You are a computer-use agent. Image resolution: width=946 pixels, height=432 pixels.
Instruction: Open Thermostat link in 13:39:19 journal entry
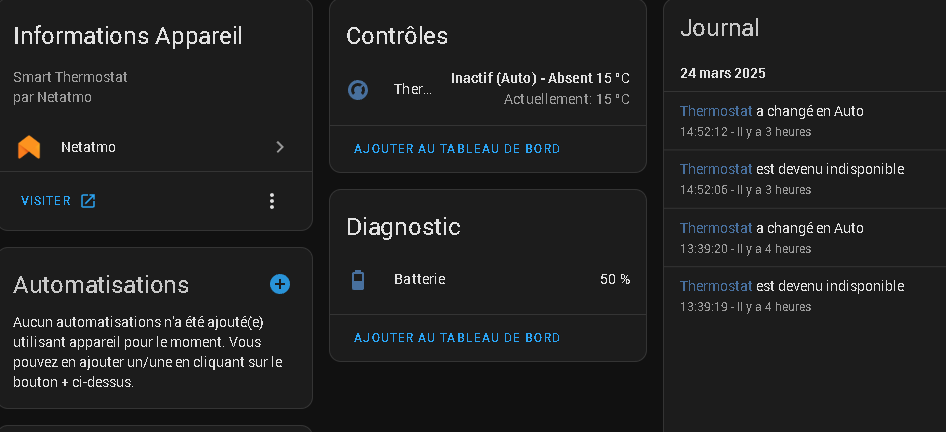click(716, 286)
